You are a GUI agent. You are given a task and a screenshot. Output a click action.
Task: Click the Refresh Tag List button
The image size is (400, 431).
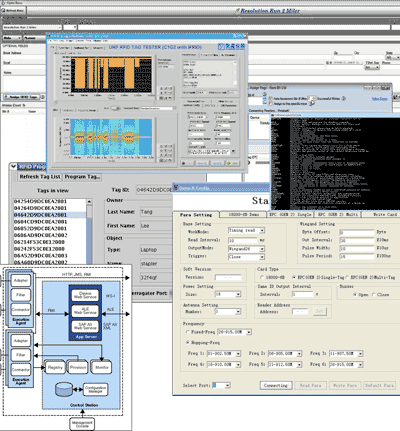pos(40,177)
